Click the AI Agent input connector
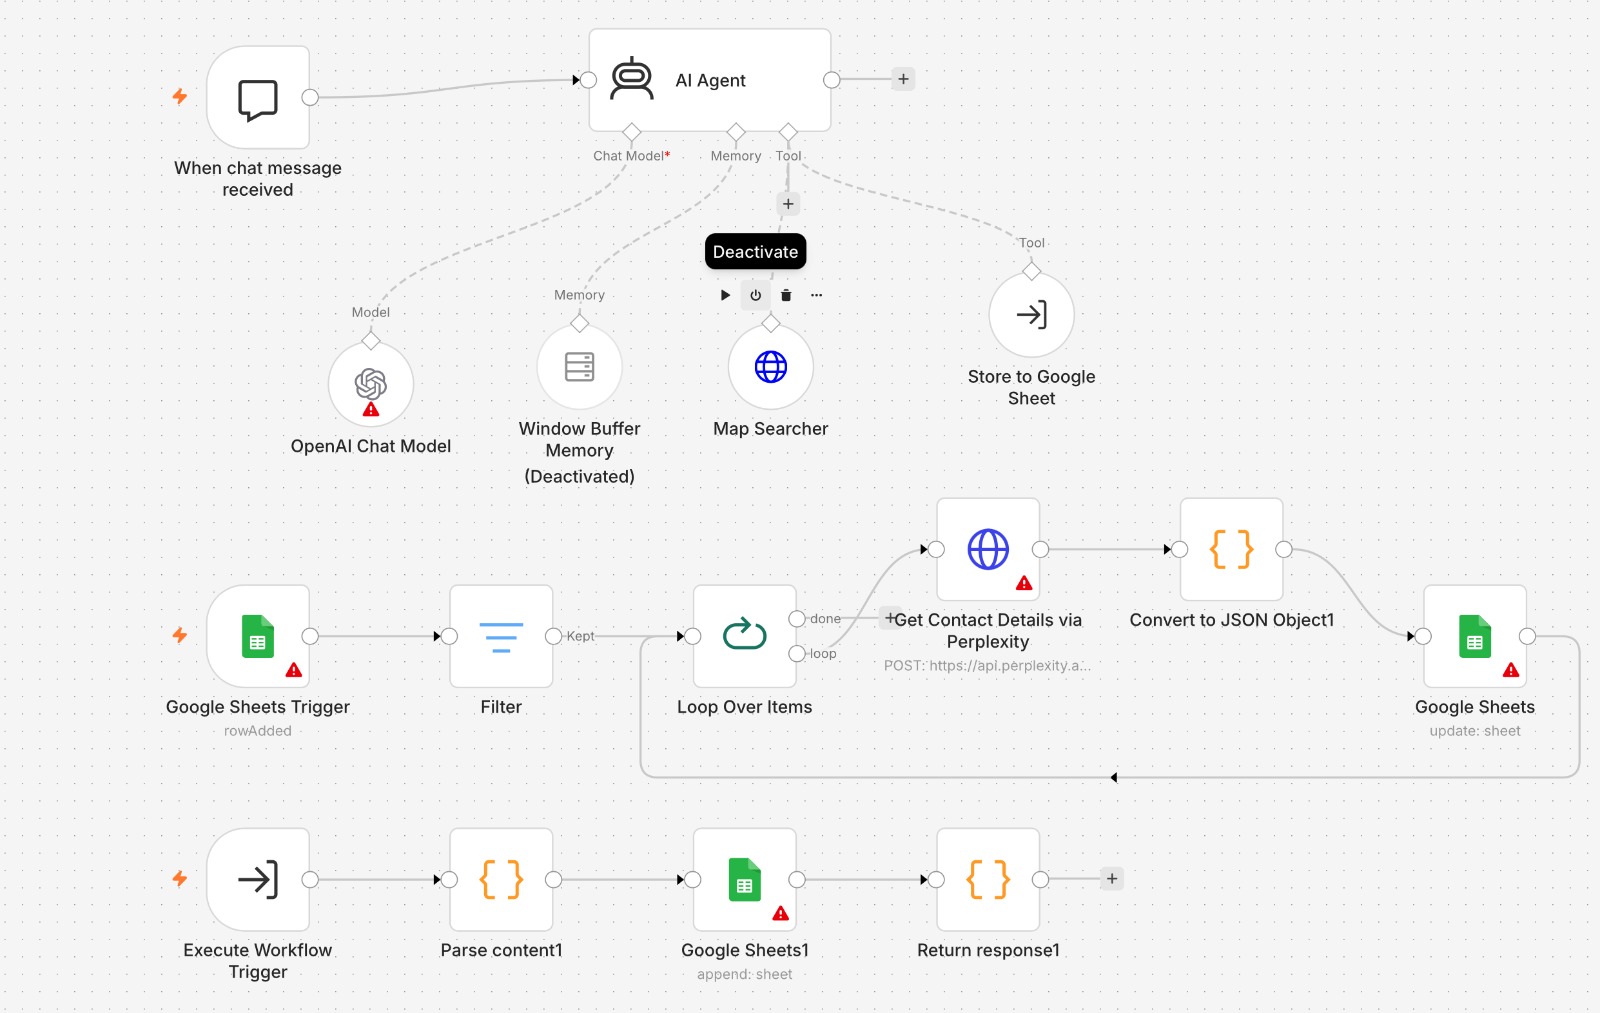Viewport: 1600px width, 1013px height. (x=589, y=80)
